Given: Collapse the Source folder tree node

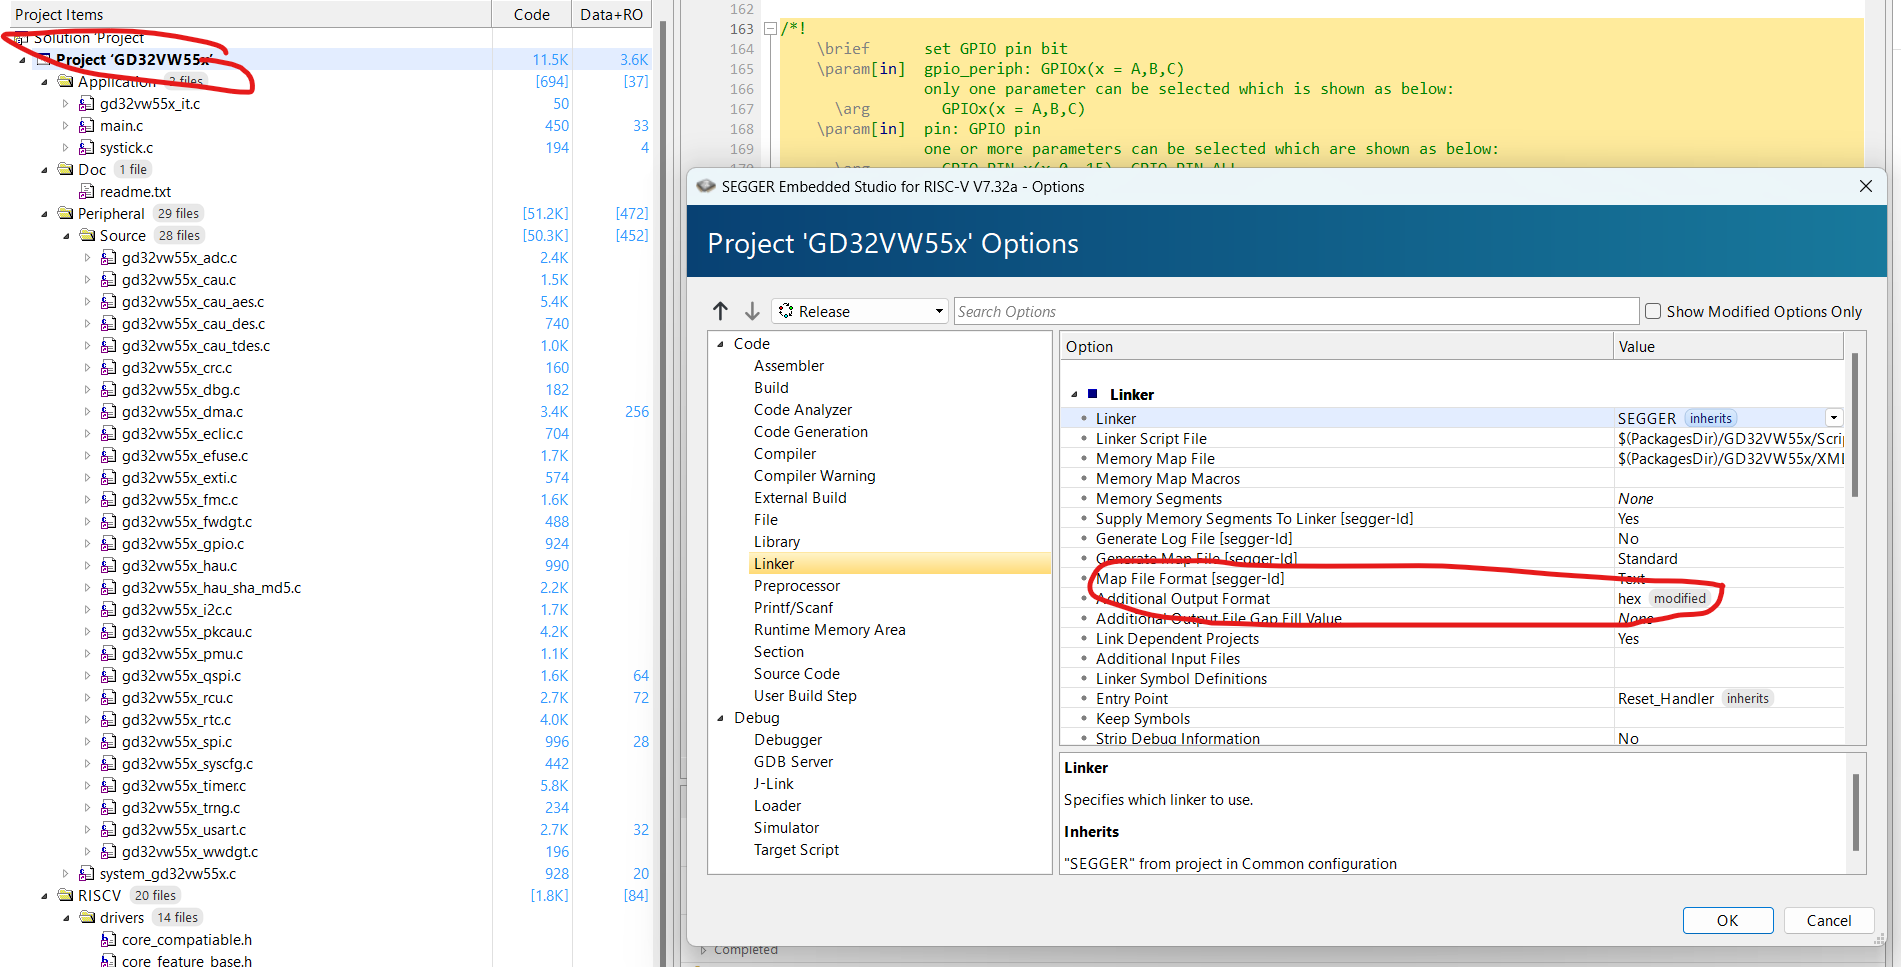Looking at the screenshot, I should [67, 236].
